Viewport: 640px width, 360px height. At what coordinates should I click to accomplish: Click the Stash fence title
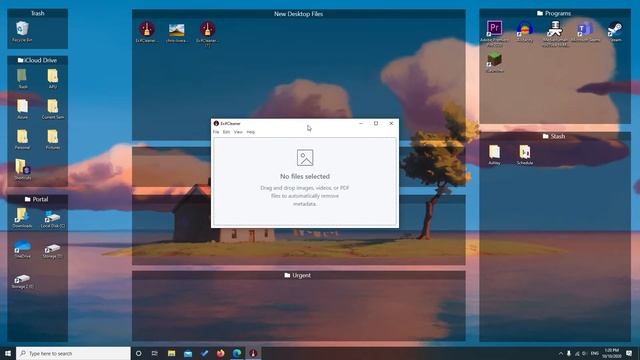(x=554, y=136)
